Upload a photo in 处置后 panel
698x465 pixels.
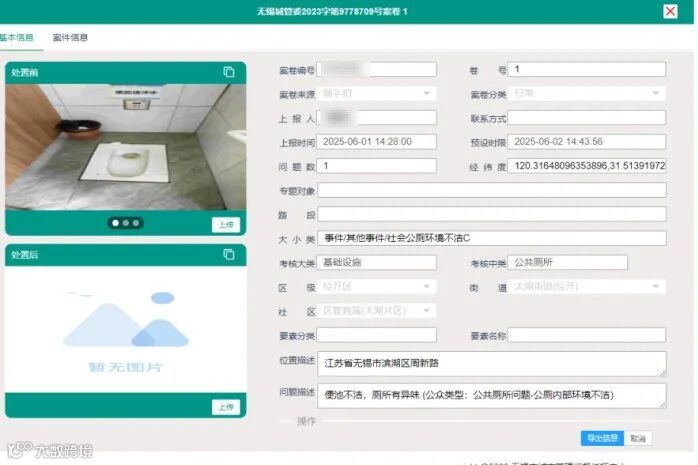click(x=226, y=407)
